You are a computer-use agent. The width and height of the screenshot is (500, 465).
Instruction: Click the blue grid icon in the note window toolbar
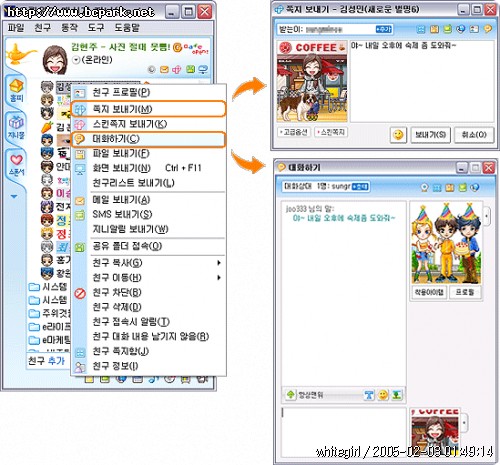click(x=421, y=29)
